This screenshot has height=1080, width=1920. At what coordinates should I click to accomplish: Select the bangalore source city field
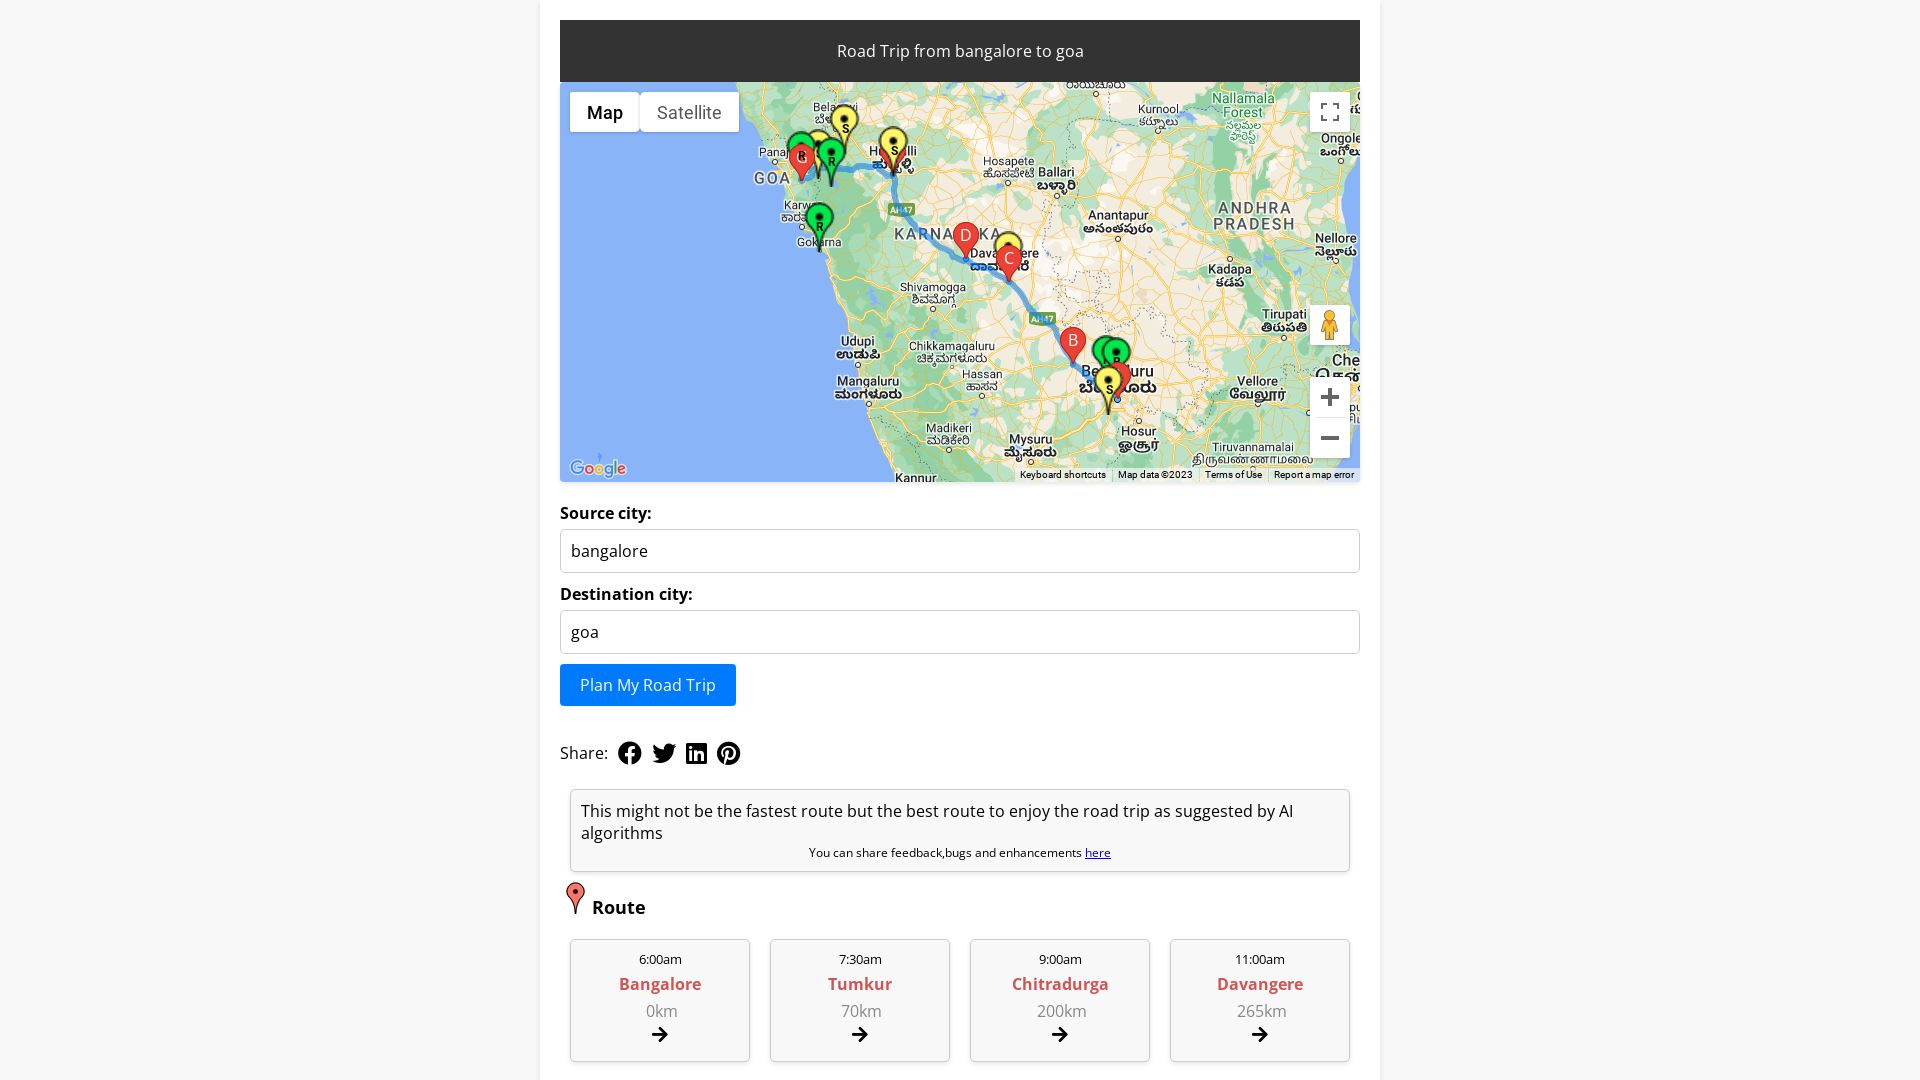tap(959, 550)
